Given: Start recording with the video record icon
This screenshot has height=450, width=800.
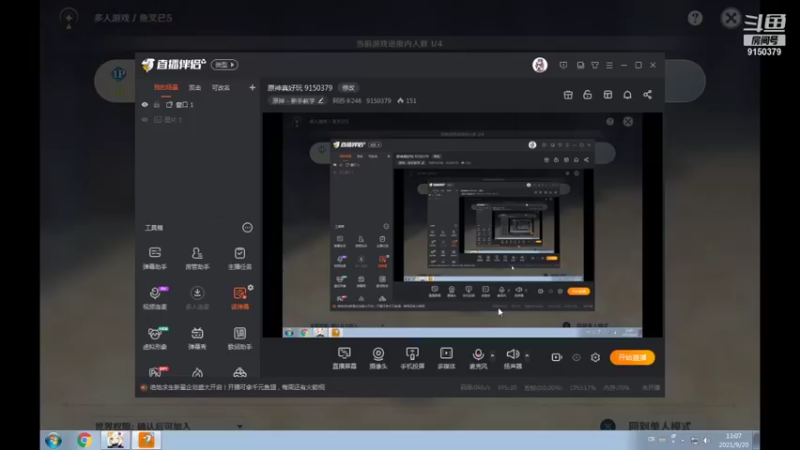Looking at the screenshot, I should 557,357.
